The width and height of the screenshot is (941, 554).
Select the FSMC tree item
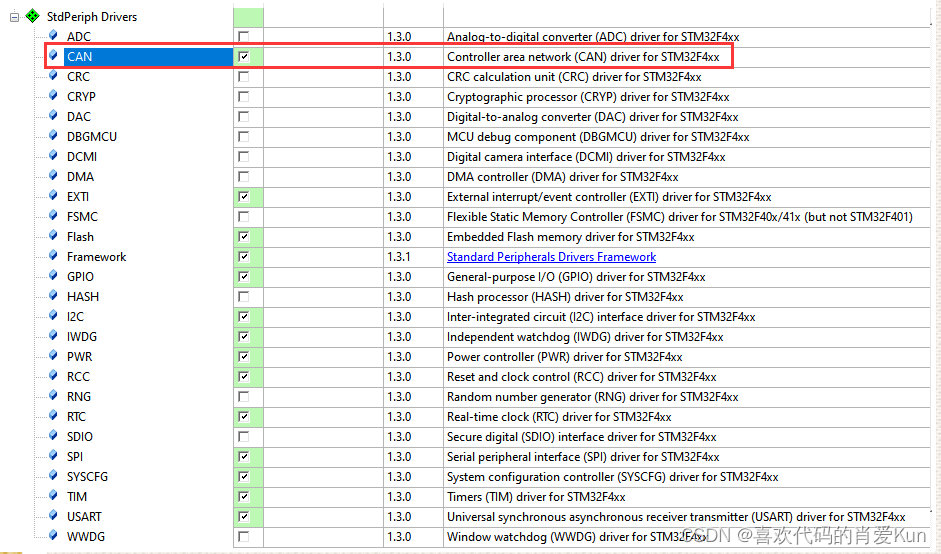82,217
